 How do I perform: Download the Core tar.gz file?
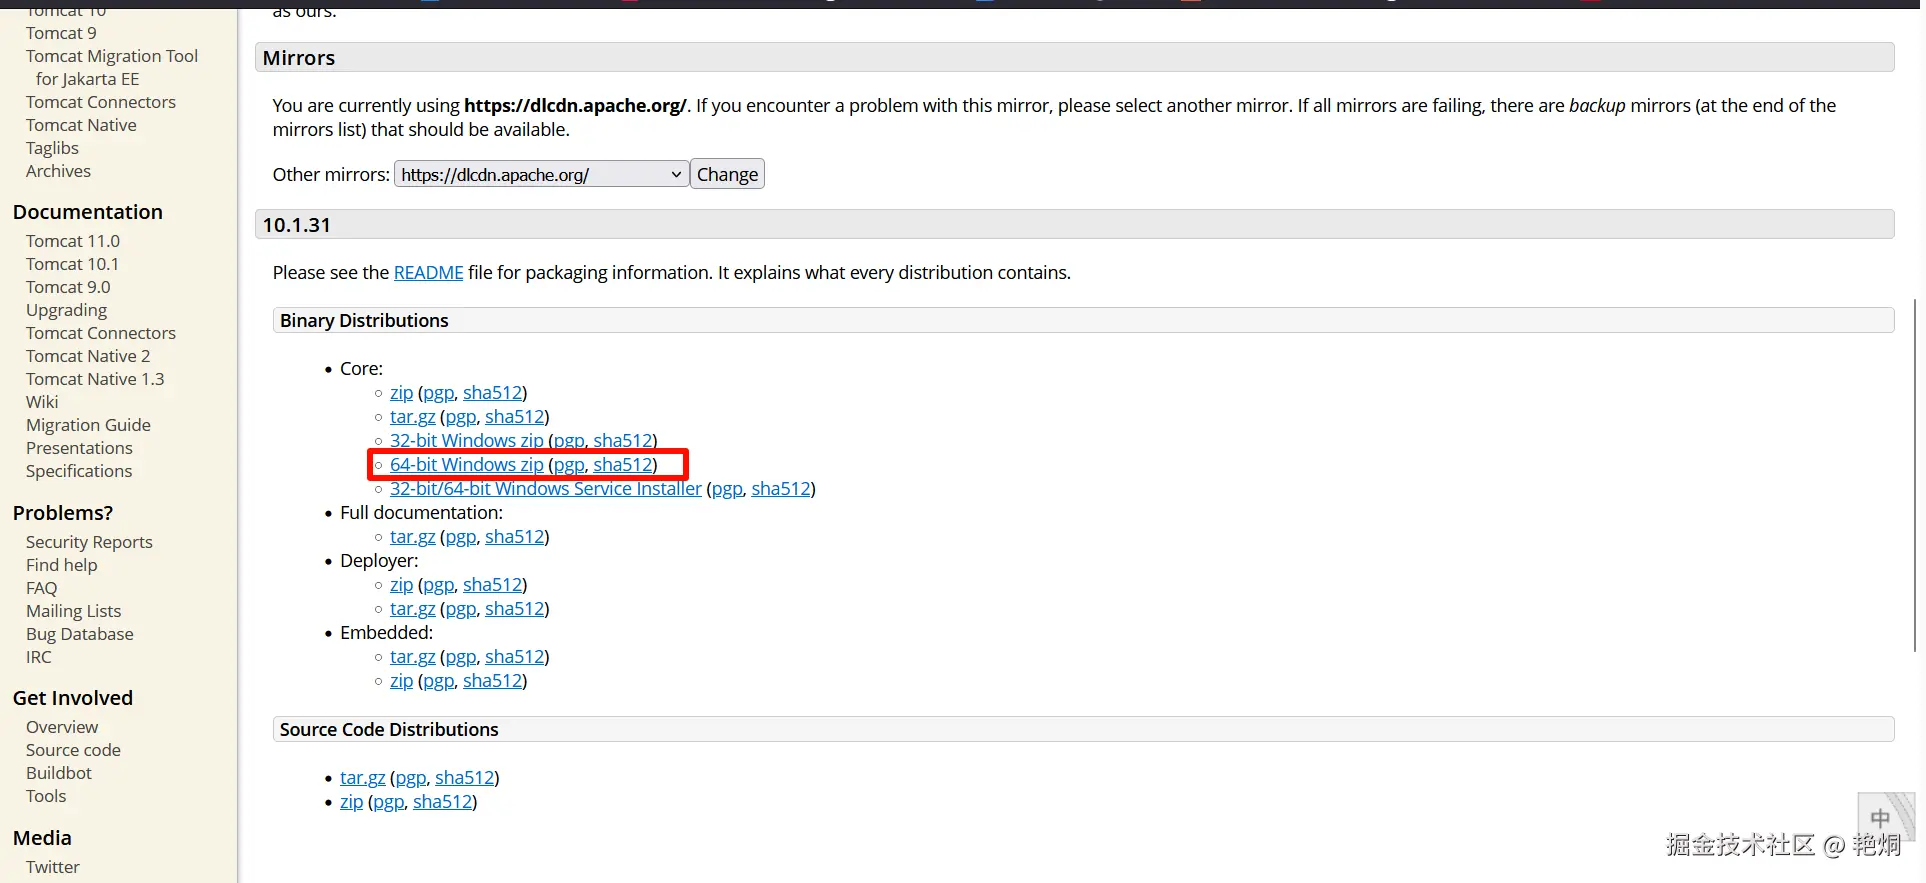tap(412, 417)
